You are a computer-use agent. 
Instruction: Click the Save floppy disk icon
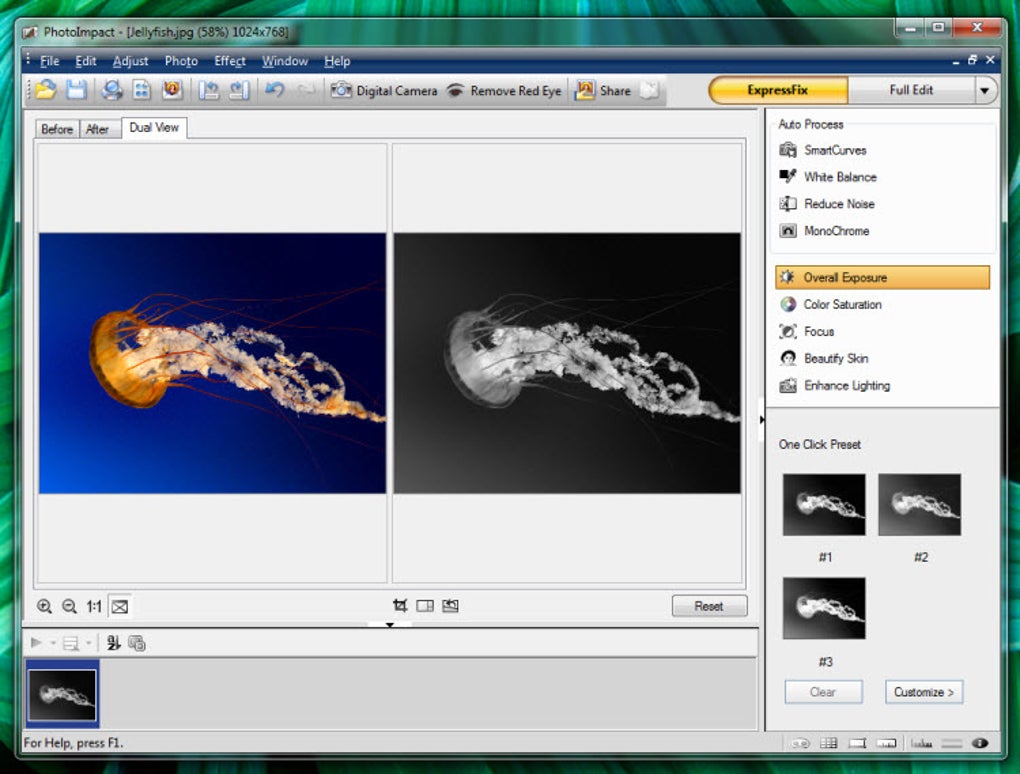pos(76,90)
